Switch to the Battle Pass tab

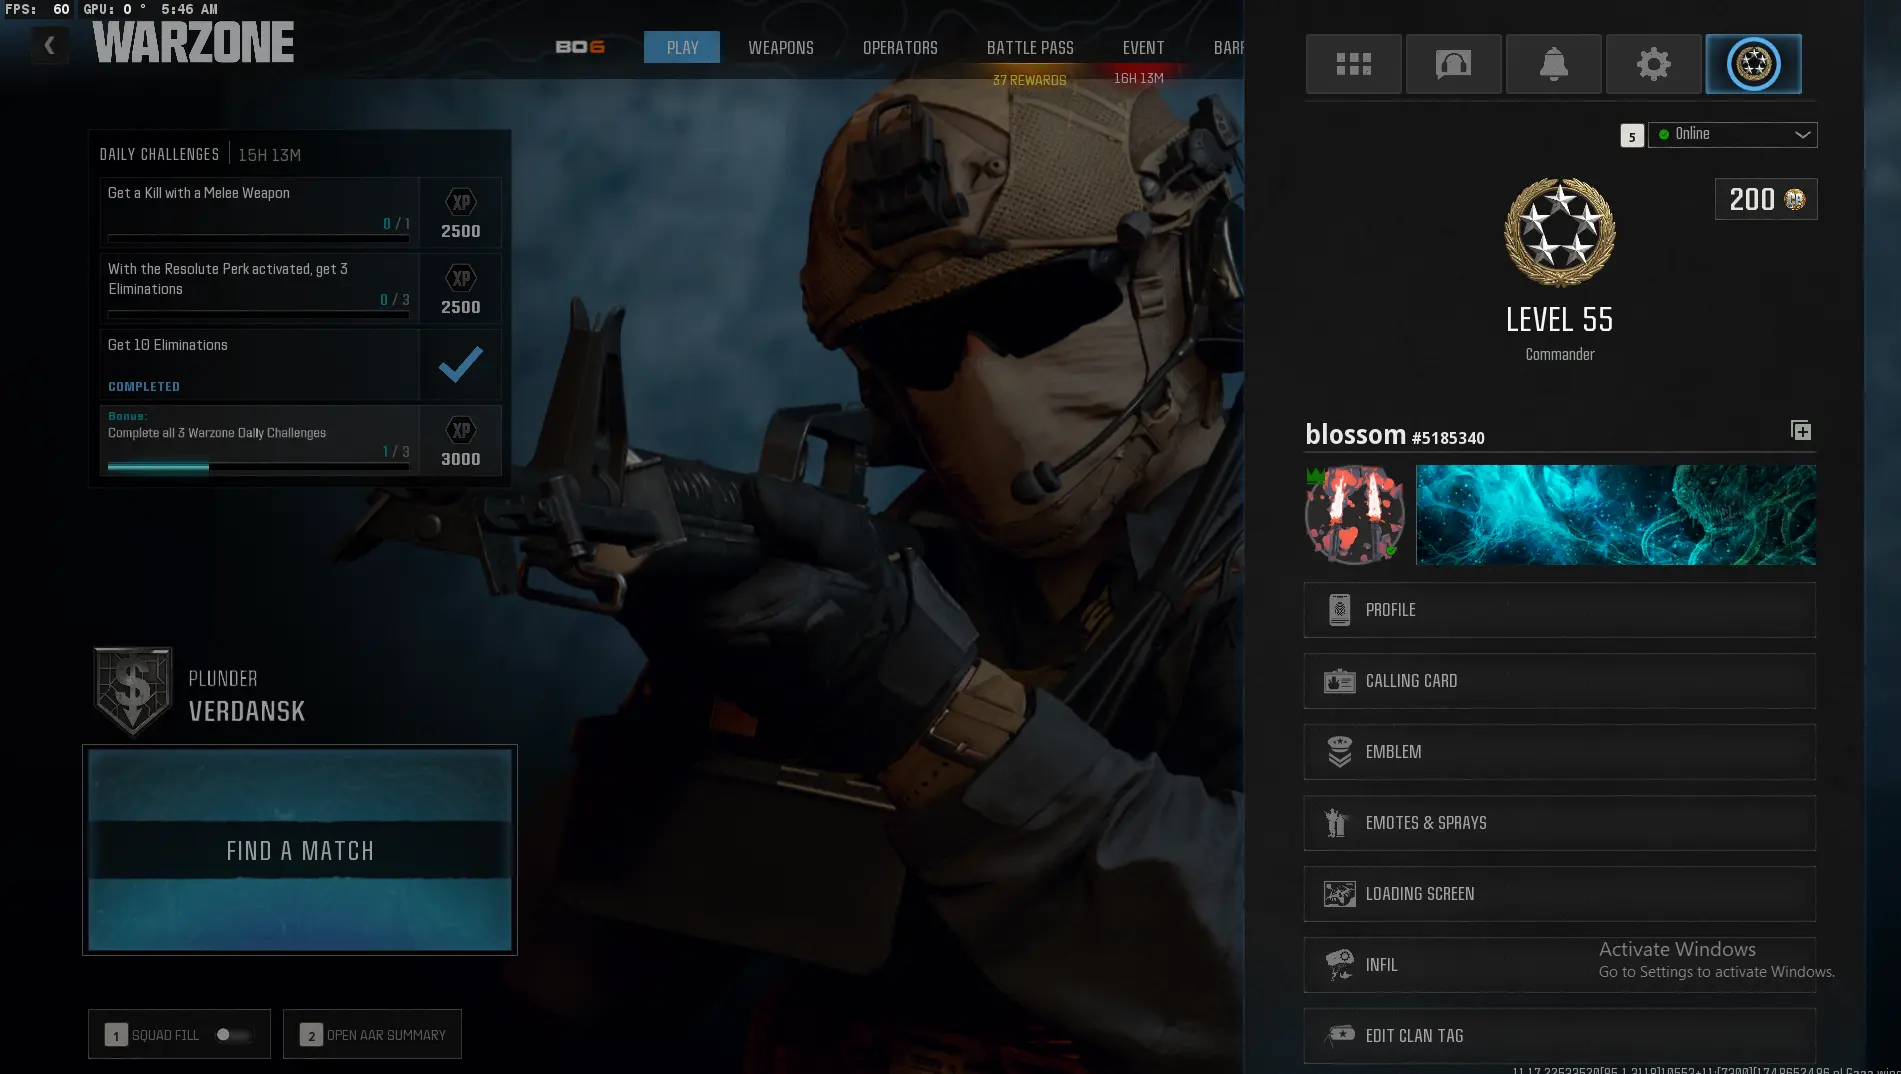tap(1030, 47)
